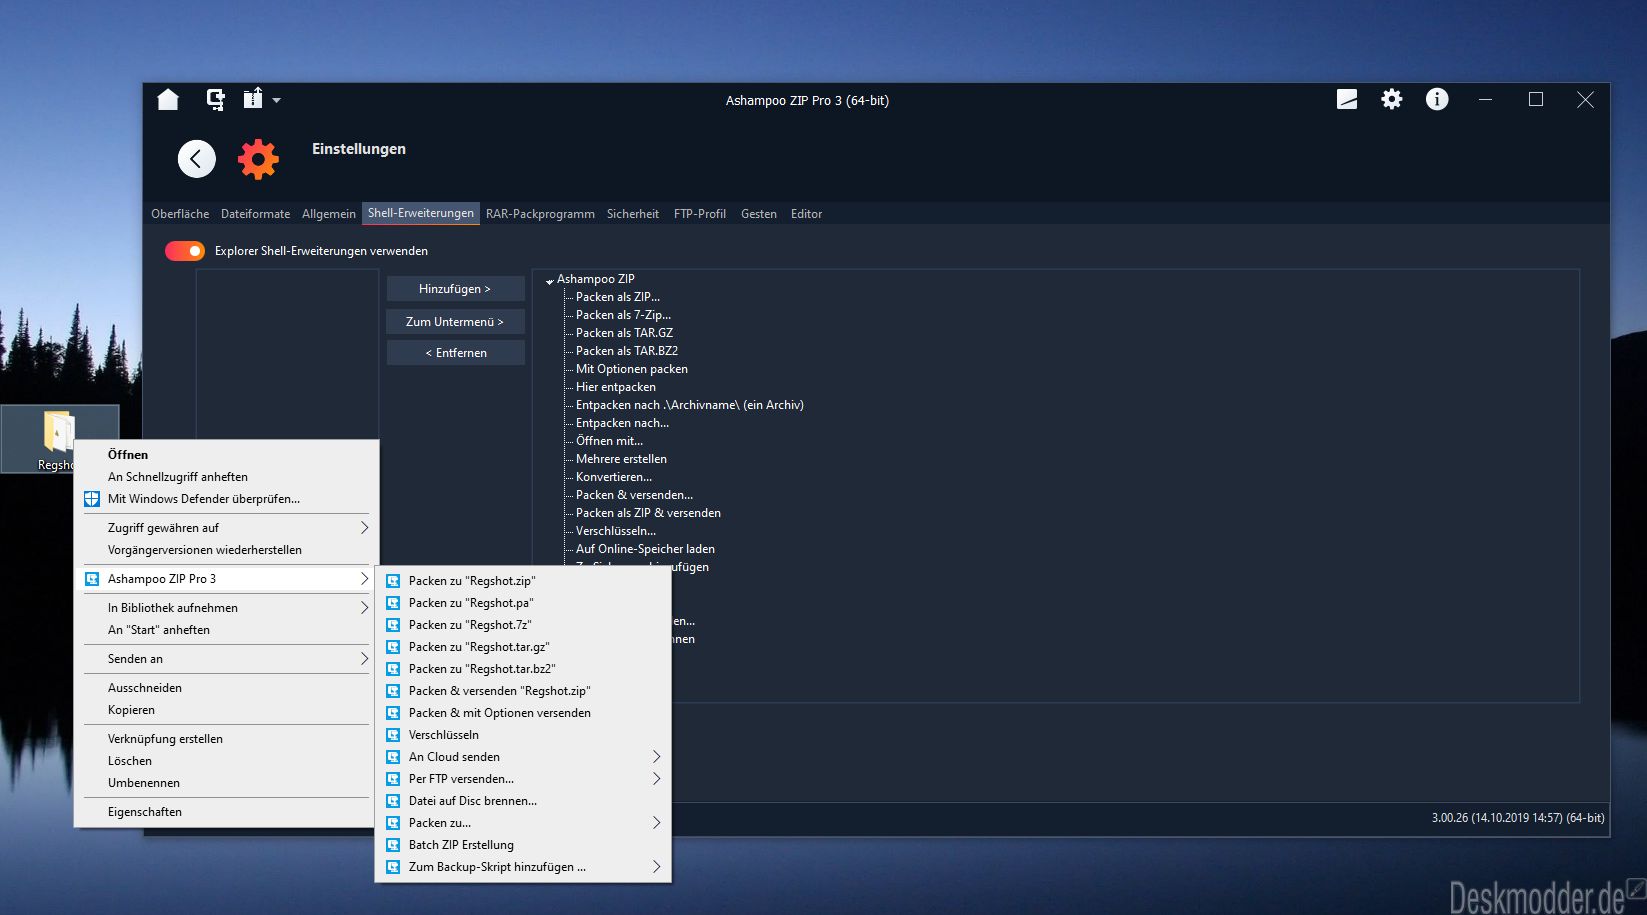
Task: Click icon beside Packen zu "Regshot.7z"
Action: [393, 625]
